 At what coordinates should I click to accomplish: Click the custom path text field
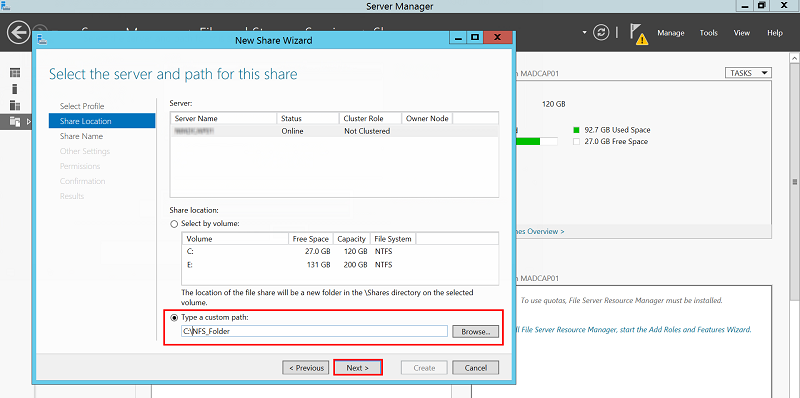(314, 332)
